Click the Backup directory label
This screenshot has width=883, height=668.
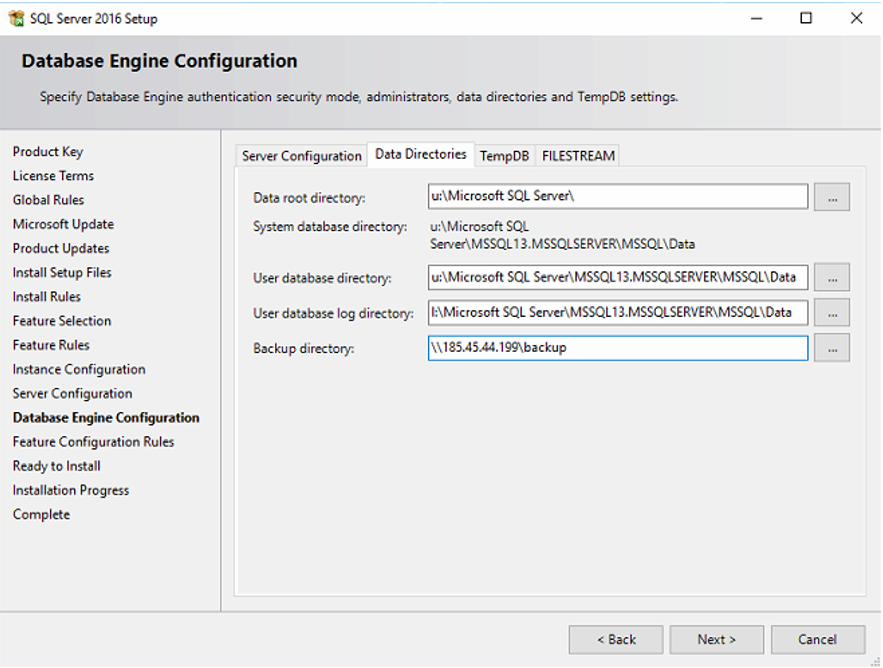click(x=304, y=349)
